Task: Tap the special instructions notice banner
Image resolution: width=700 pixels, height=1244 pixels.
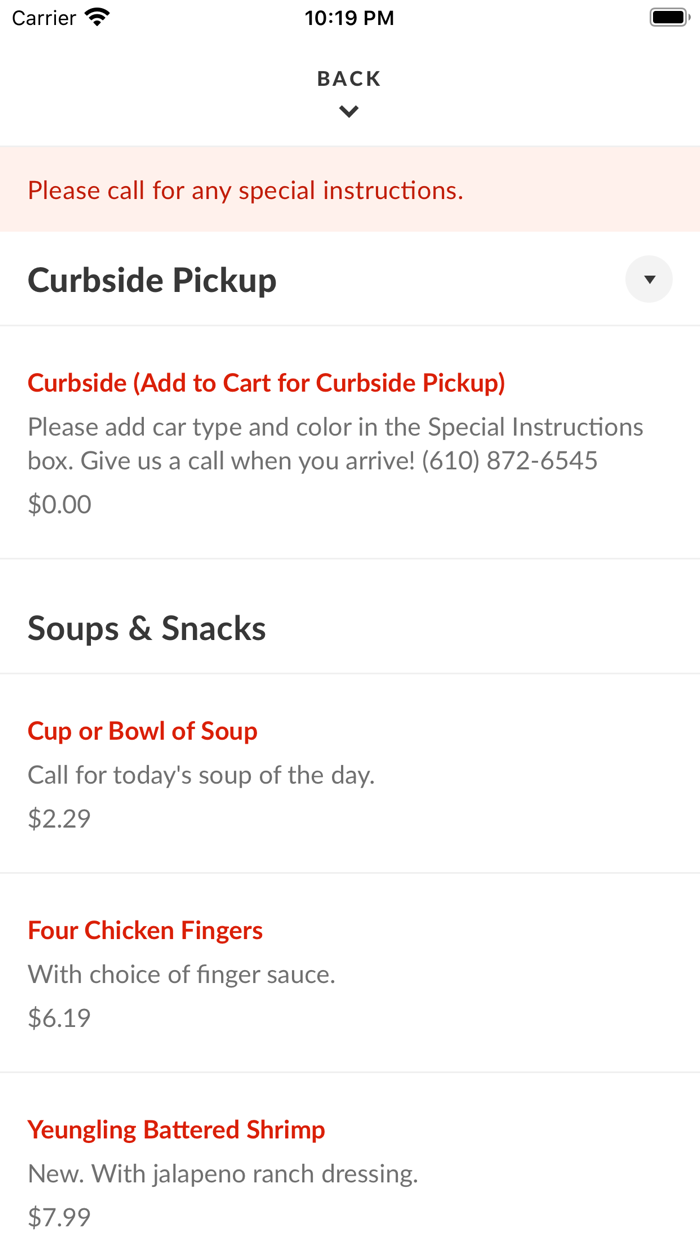Action: (245, 190)
